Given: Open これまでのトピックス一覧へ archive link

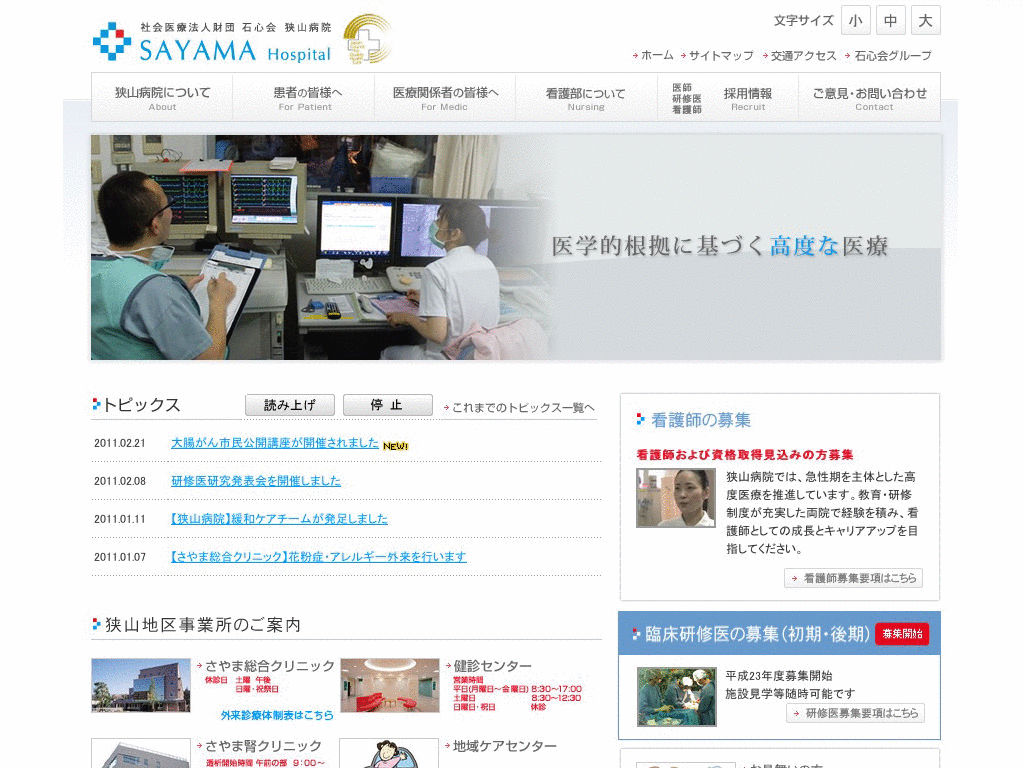Looking at the screenshot, I should pos(522,408).
